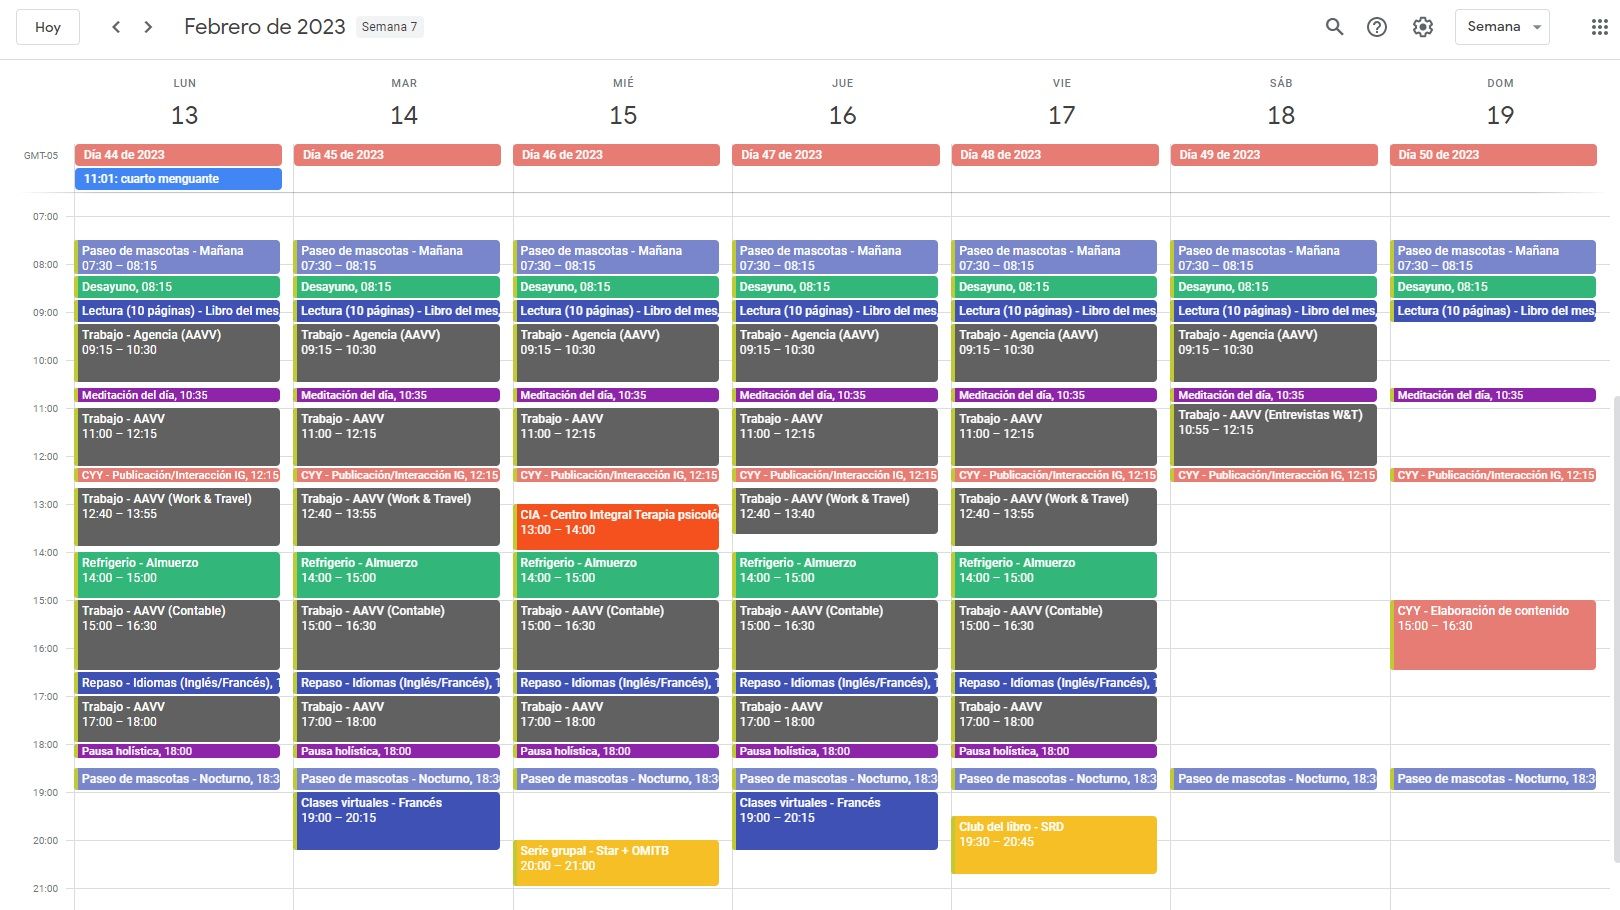This screenshot has height=910, width=1620.
Task: Select Monday 13 date header
Action: coord(184,115)
